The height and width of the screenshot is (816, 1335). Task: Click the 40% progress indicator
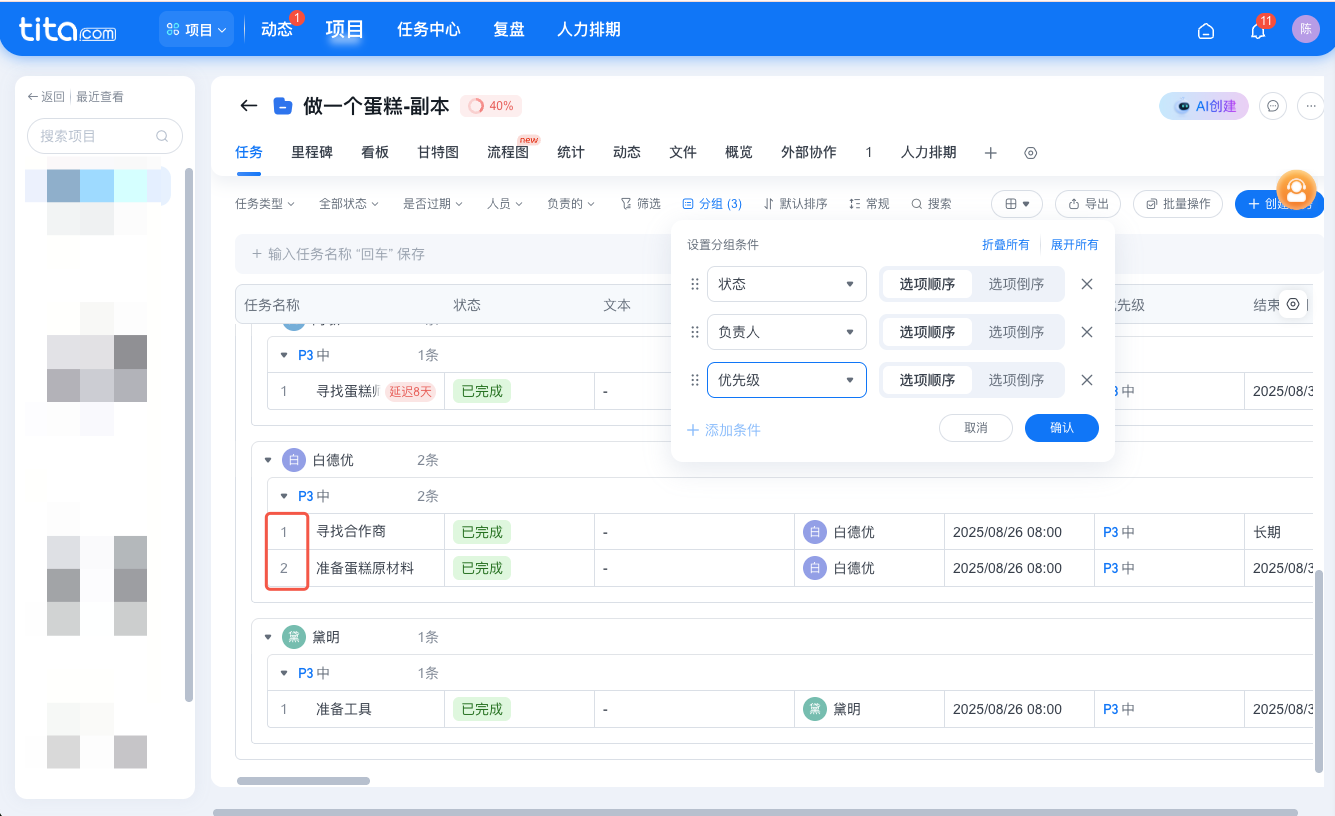[490, 104]
